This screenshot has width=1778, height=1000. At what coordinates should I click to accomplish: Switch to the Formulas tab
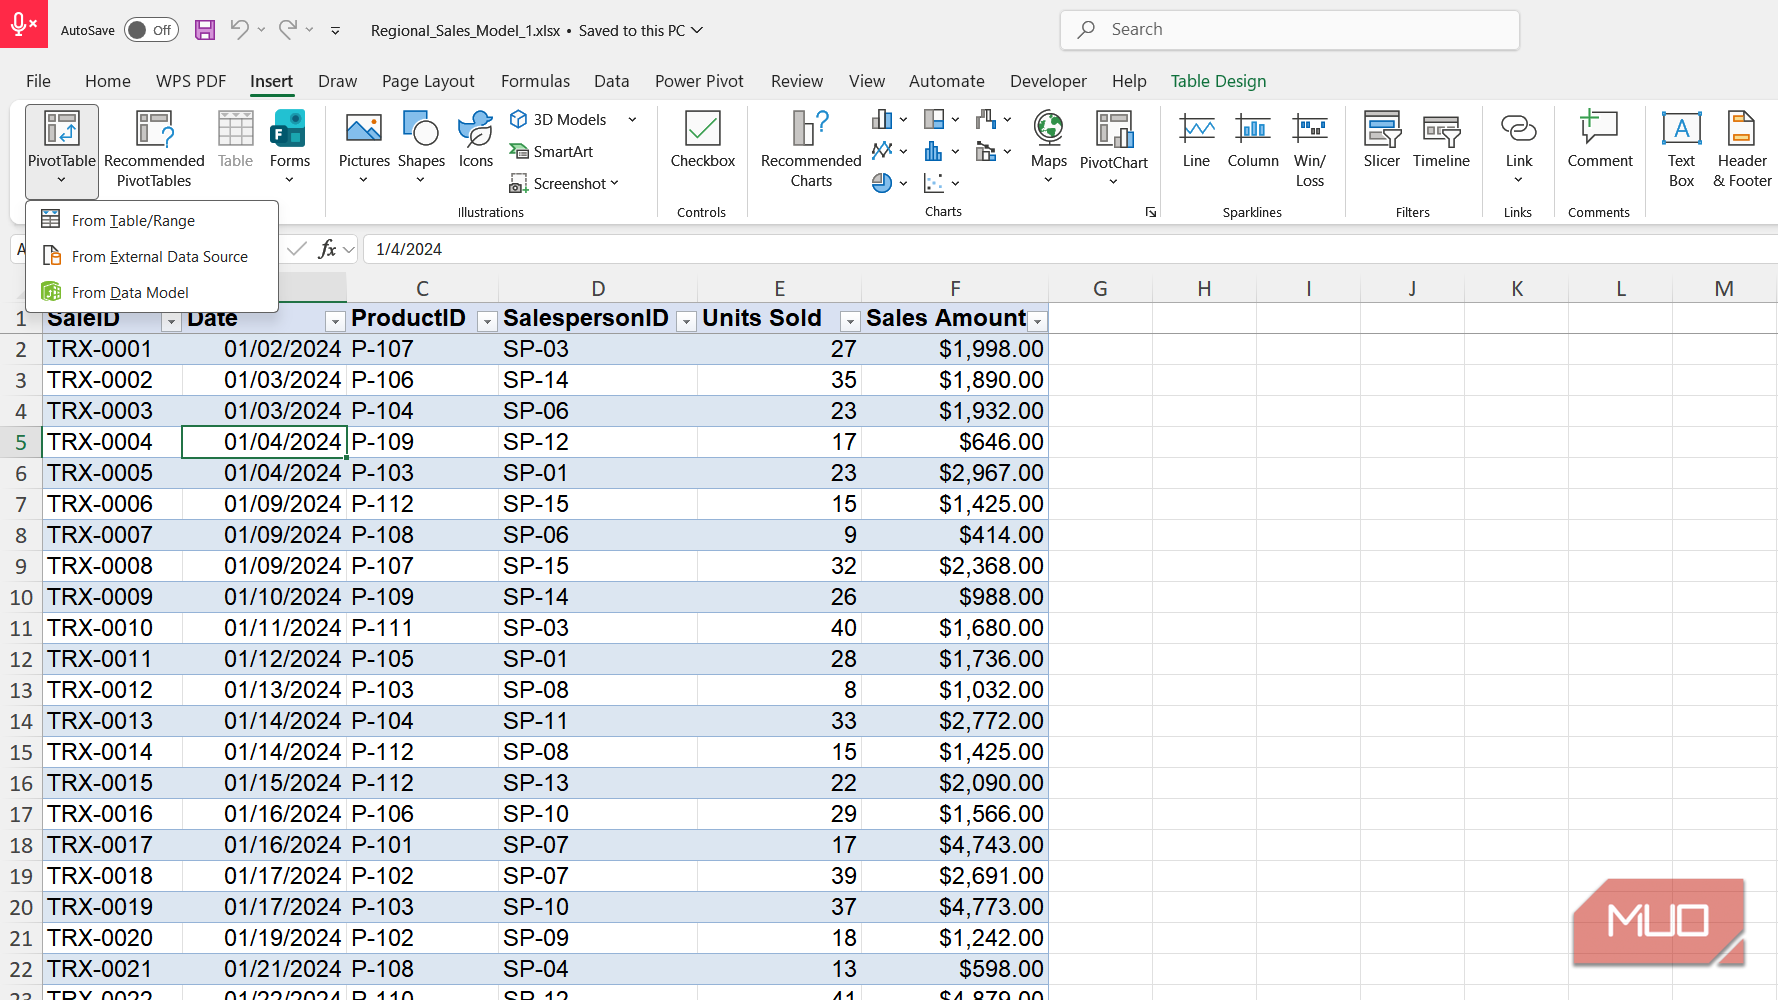pyautogui.click(x=535, y=81)
